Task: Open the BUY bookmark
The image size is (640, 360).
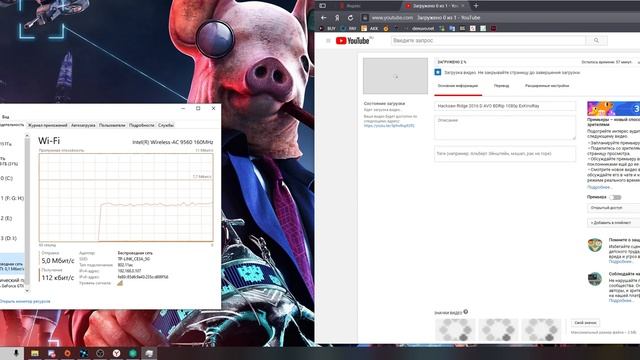Action: (328, 29)
